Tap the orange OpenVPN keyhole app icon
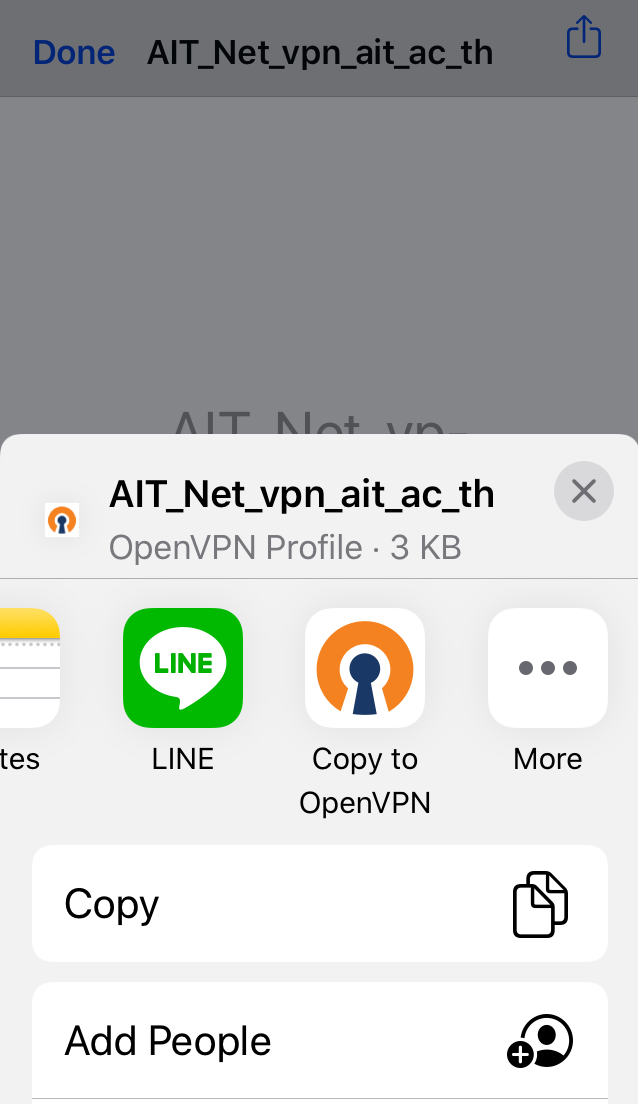The width and height of the screenshot is (638, 1104). 365,667
